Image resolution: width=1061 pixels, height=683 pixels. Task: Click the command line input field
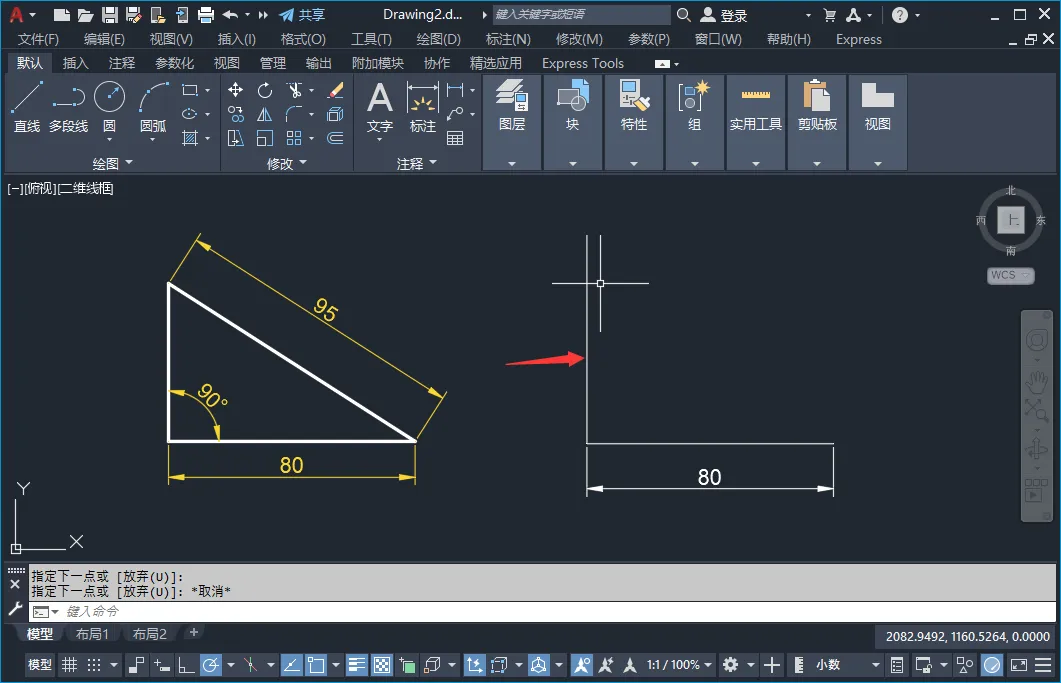(x=541, y=611)
